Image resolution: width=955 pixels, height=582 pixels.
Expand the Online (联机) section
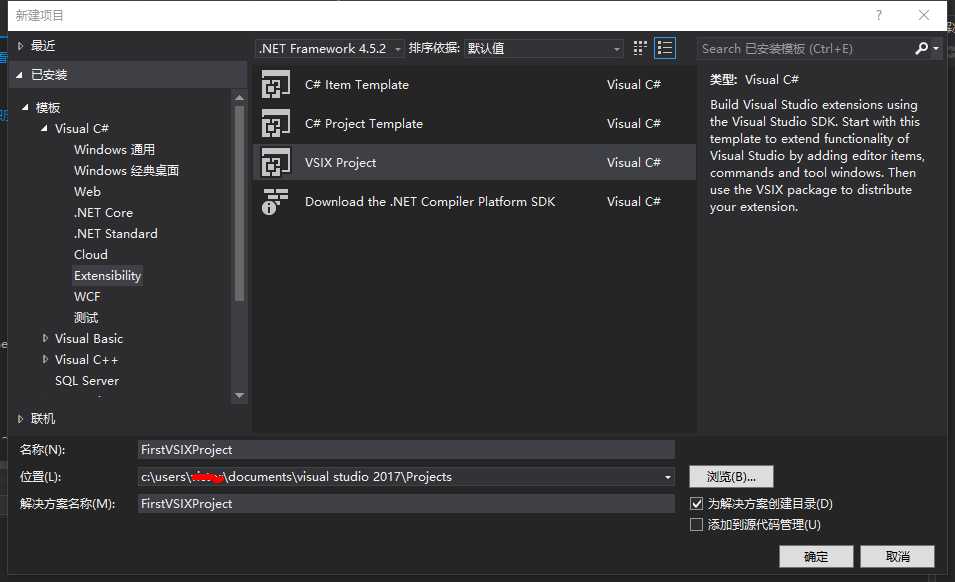(20, 419)
